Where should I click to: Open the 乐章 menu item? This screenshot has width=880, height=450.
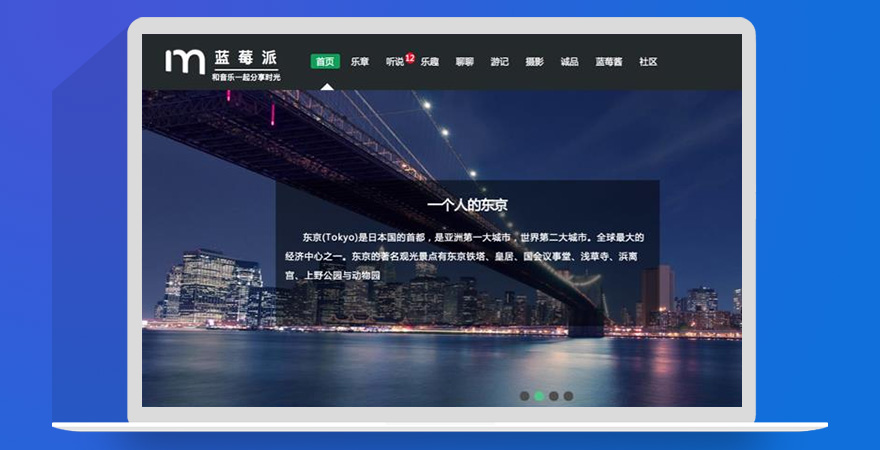[x=360, y=62]
